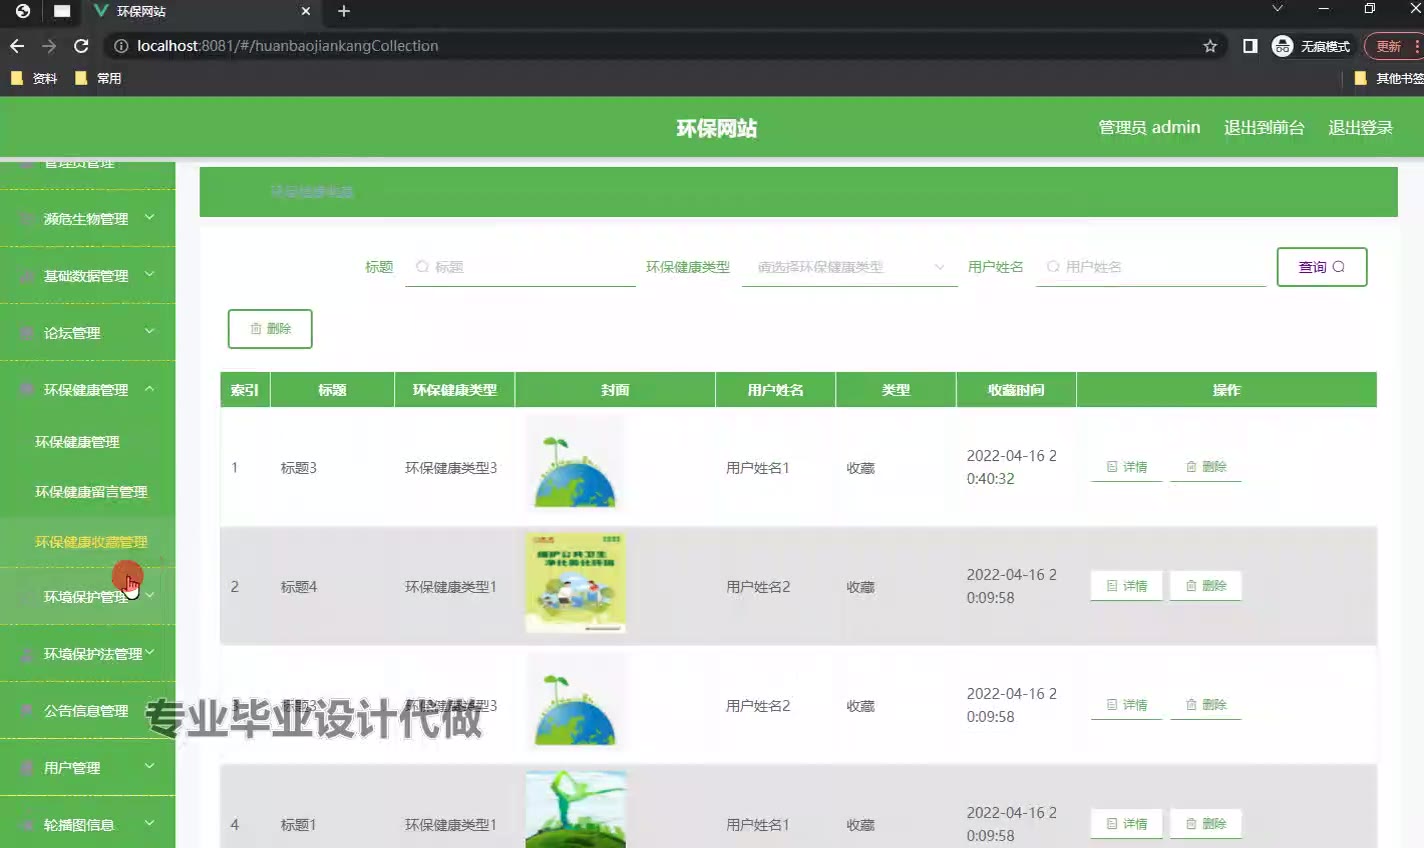Image resolution: width=1424 pixels, height=848 pixels.
Task: Click the address bar URL
Action: click(288, 46)
